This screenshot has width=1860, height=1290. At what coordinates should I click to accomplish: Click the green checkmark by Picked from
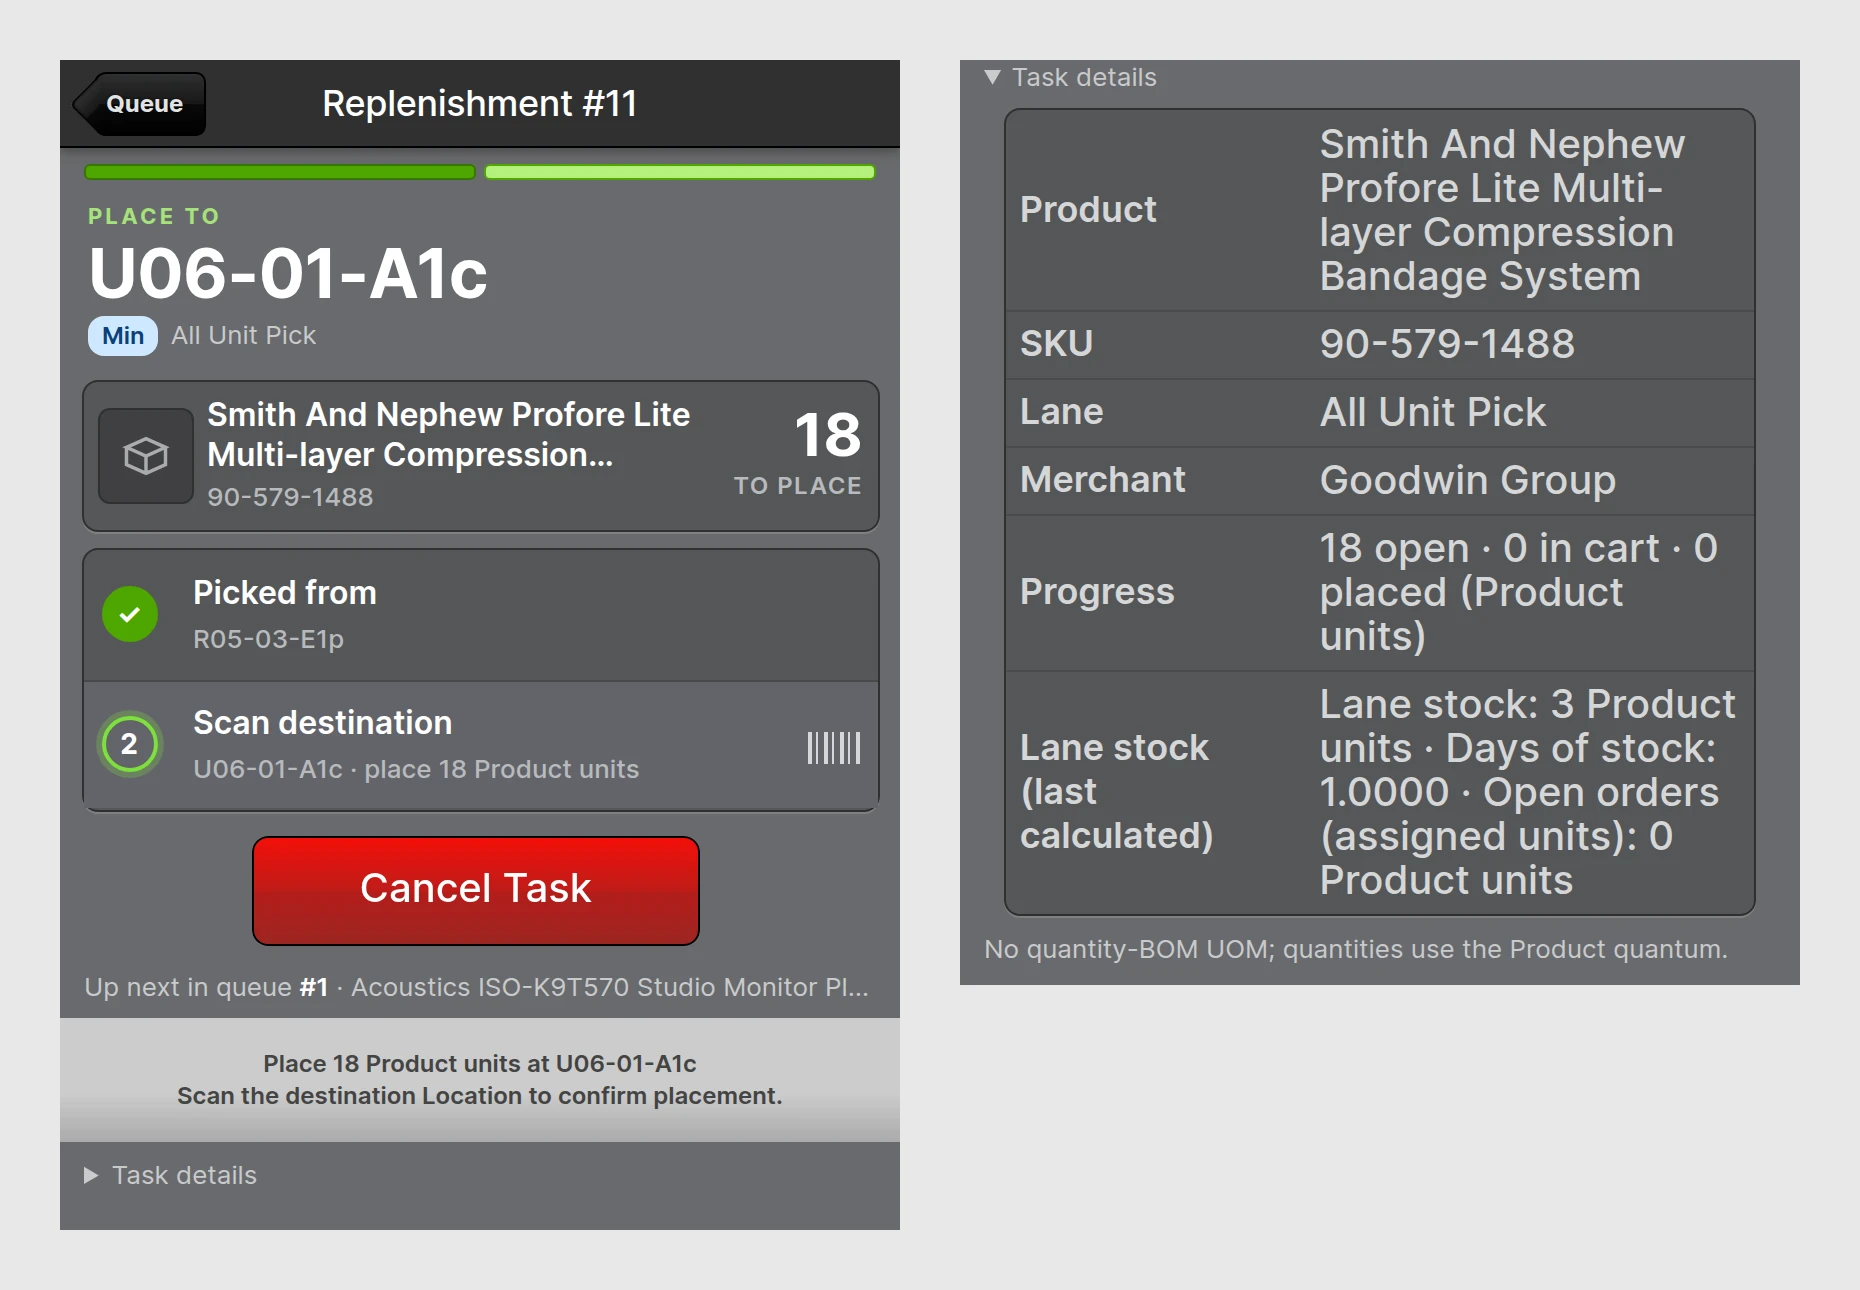click(x=130, y=614)
